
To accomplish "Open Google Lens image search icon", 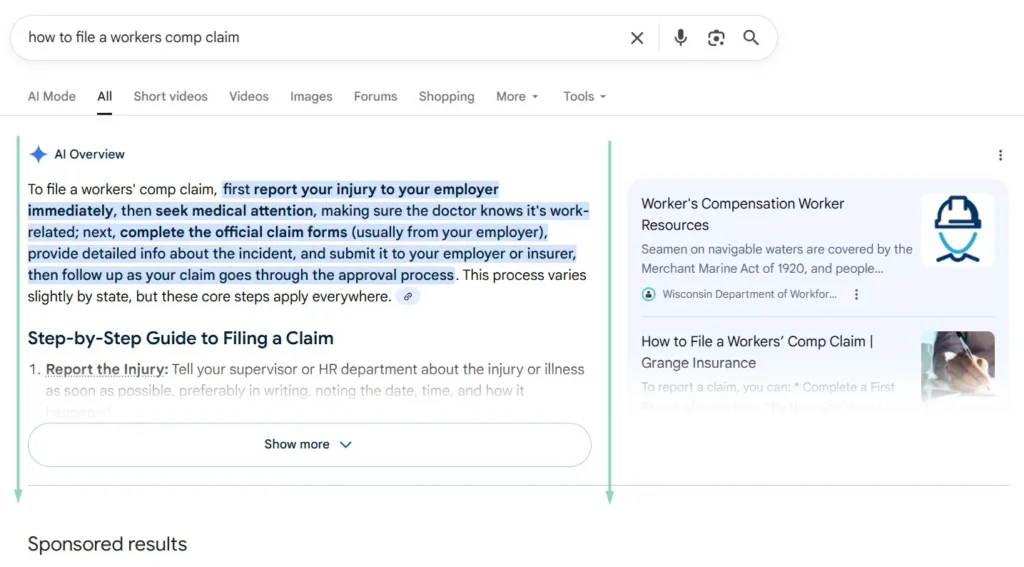I will (716, 38).
